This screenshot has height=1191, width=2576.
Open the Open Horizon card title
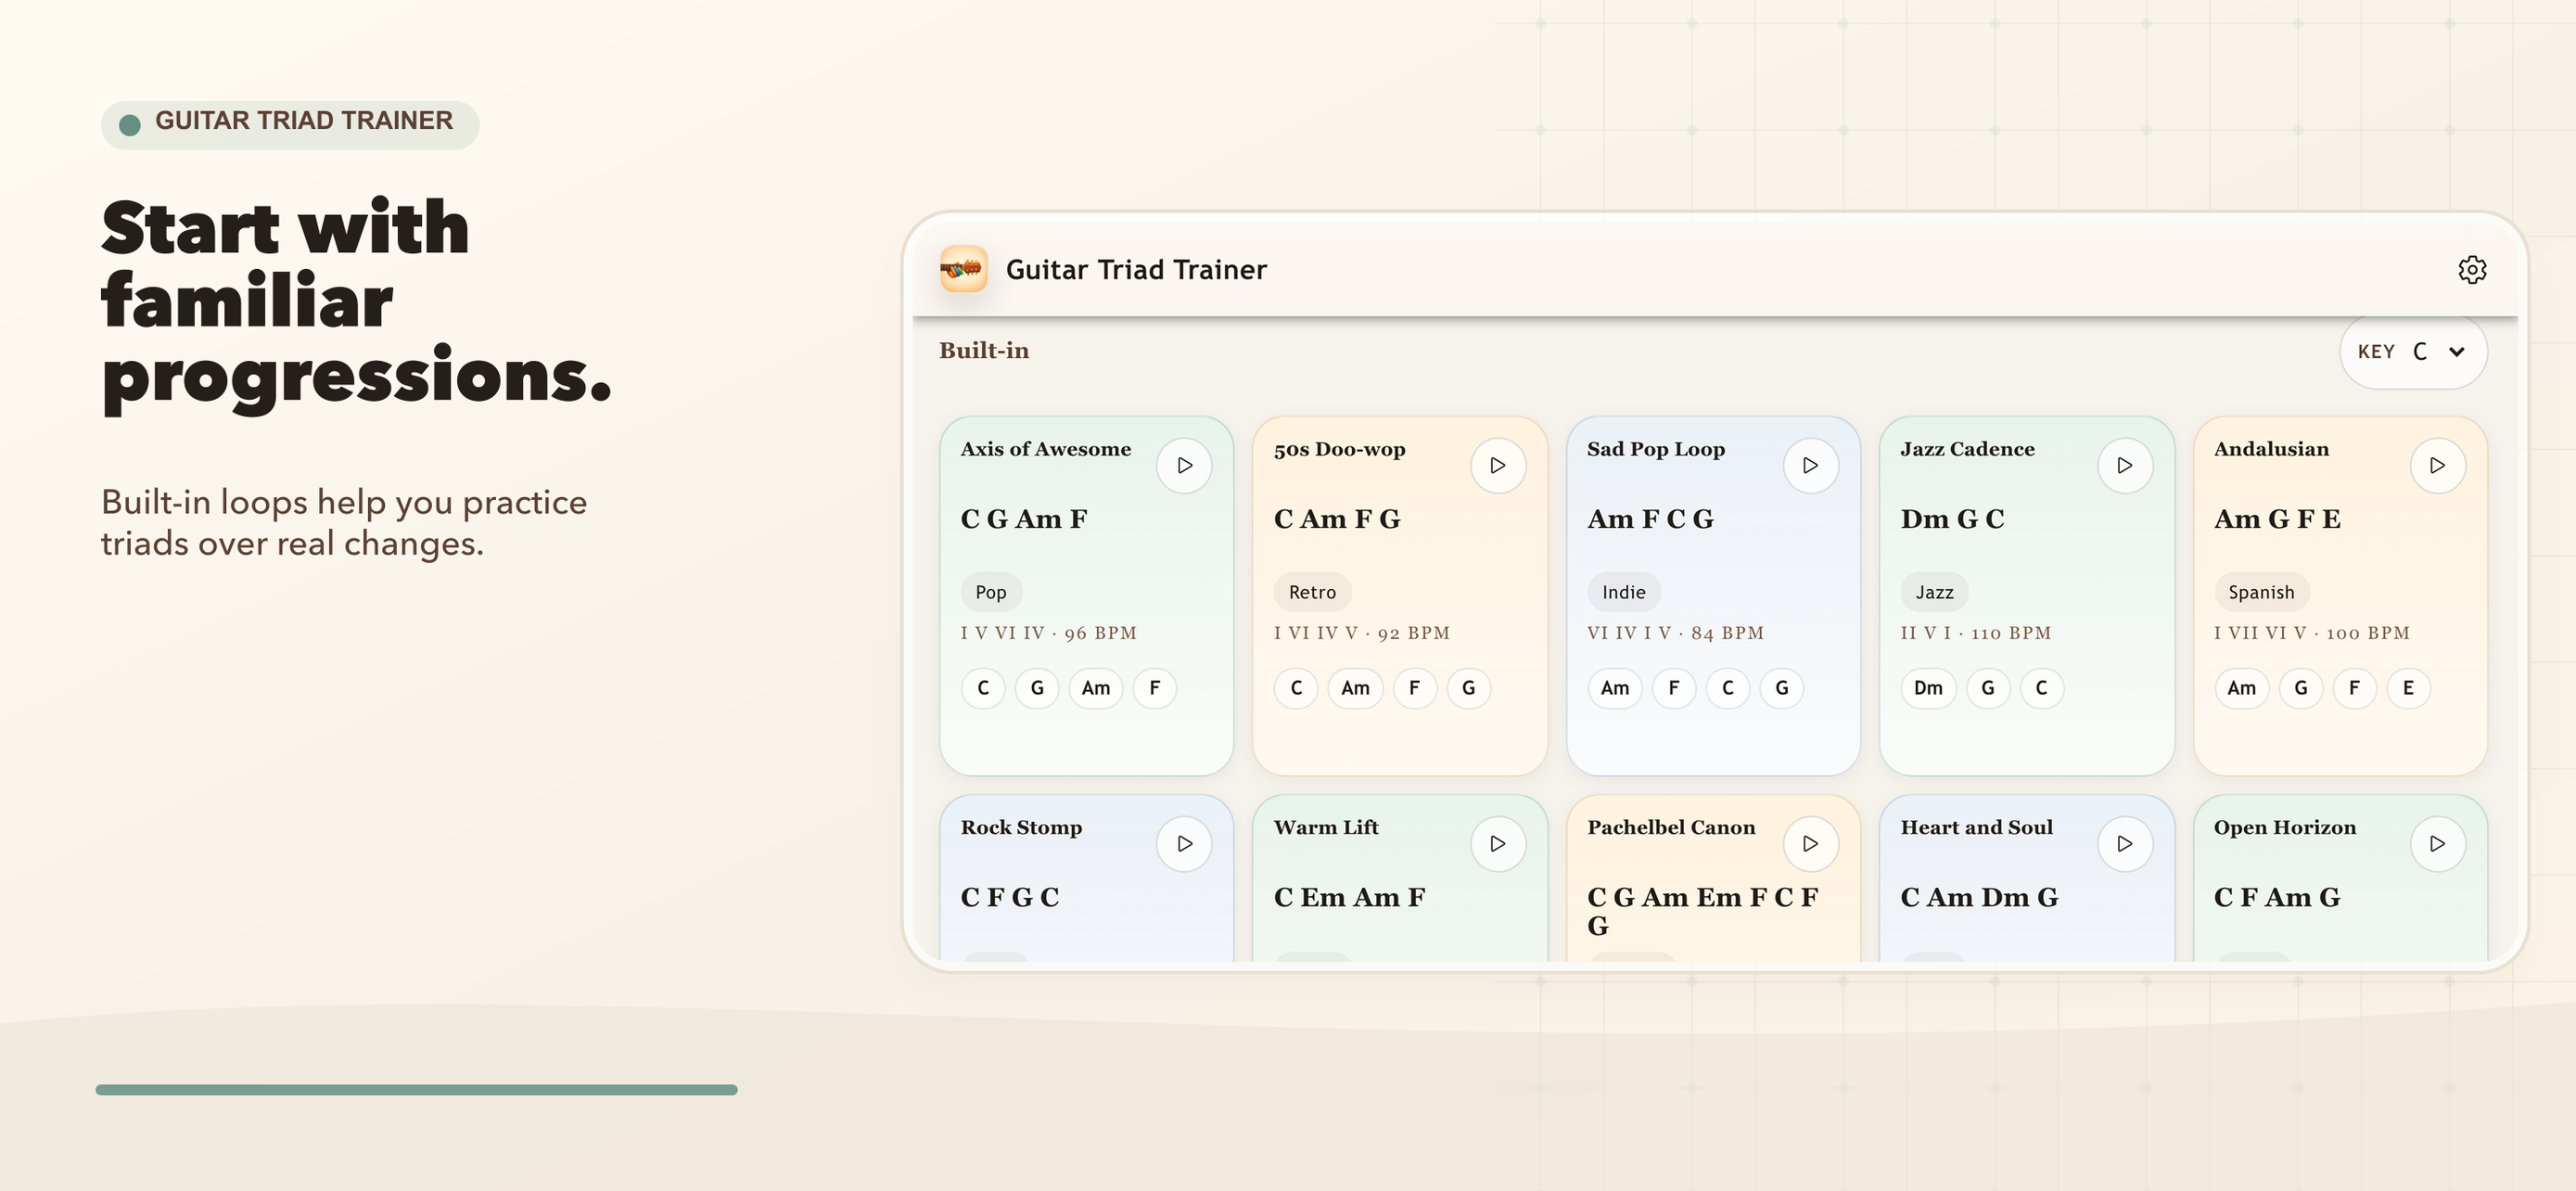click(x=2285, y=827)
